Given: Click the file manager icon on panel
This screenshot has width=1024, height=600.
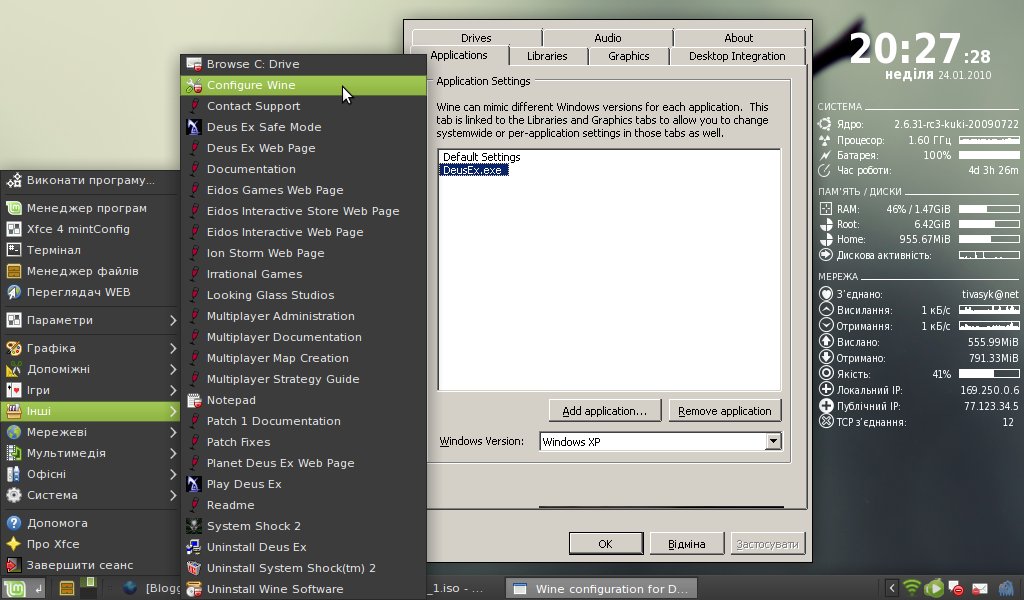Looking at the screenshot, I should (67, 589).
